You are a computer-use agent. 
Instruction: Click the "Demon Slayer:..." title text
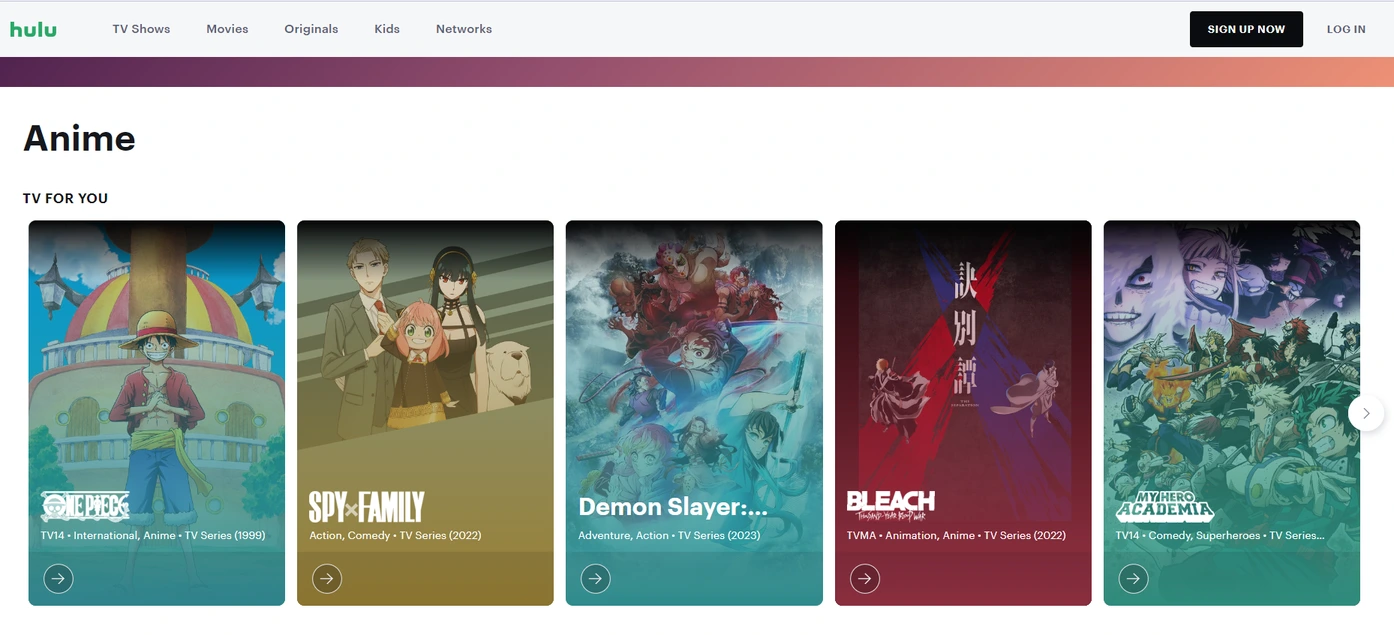click(673, 507)
